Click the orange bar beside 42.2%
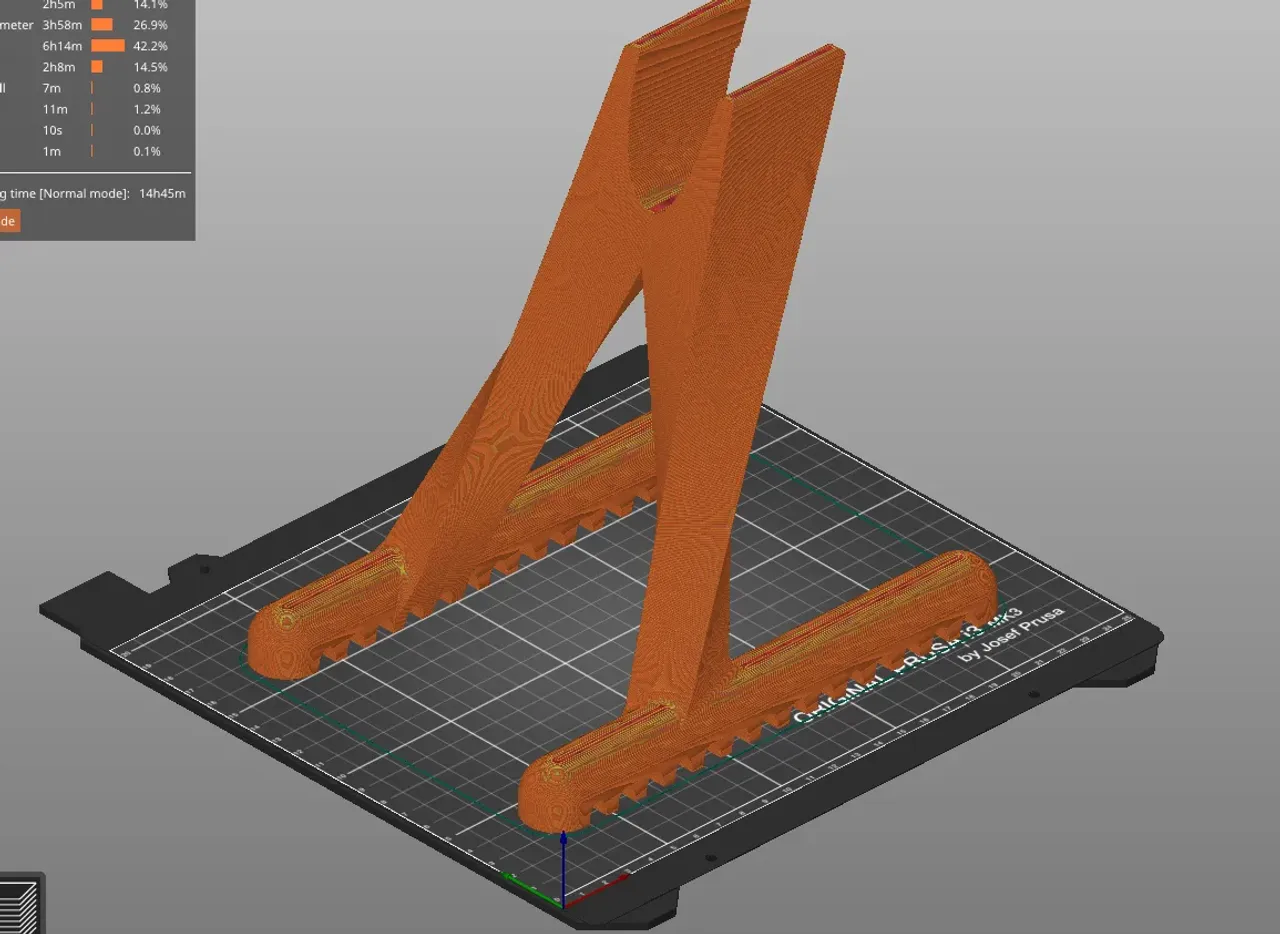The width and height of the screenshot is (1280, 934). point(108,46)
